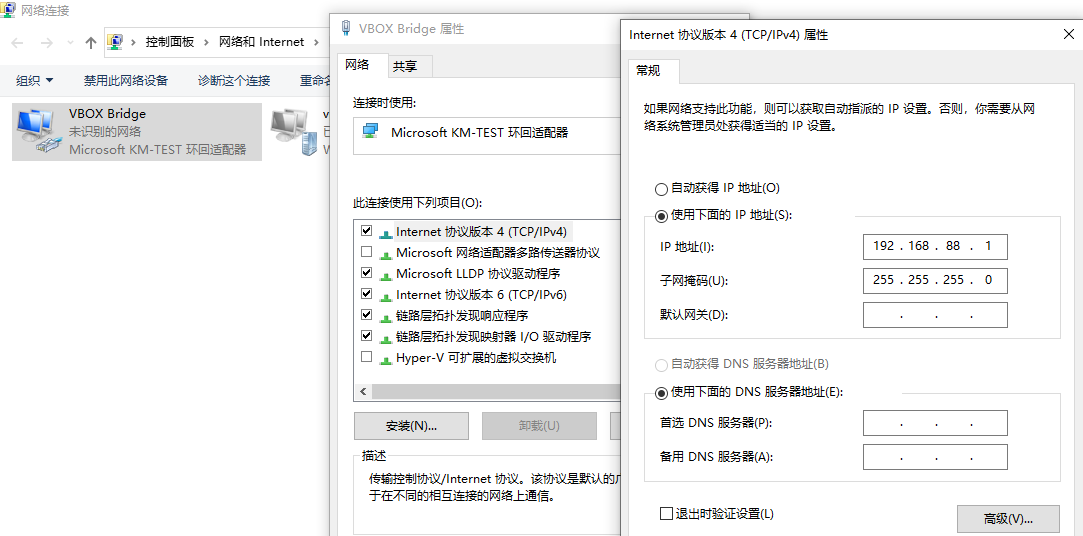This screenshot has width=1083, height=536.
Task: Select the second network adapter icon
Action: [x=296, y=131]
